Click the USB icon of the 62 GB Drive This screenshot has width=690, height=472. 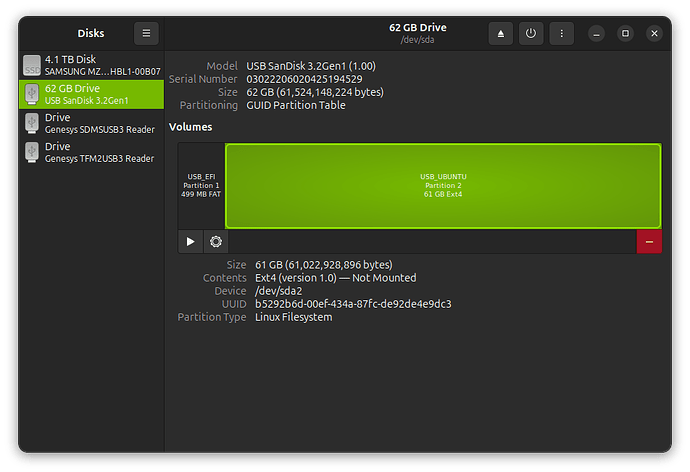click(x=32, y=94)
